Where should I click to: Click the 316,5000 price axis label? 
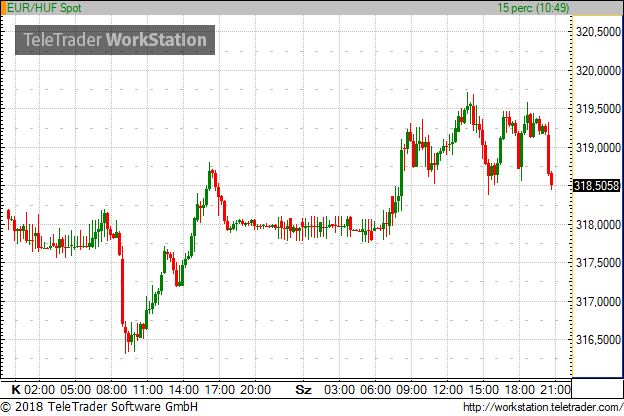pos(598,340)
